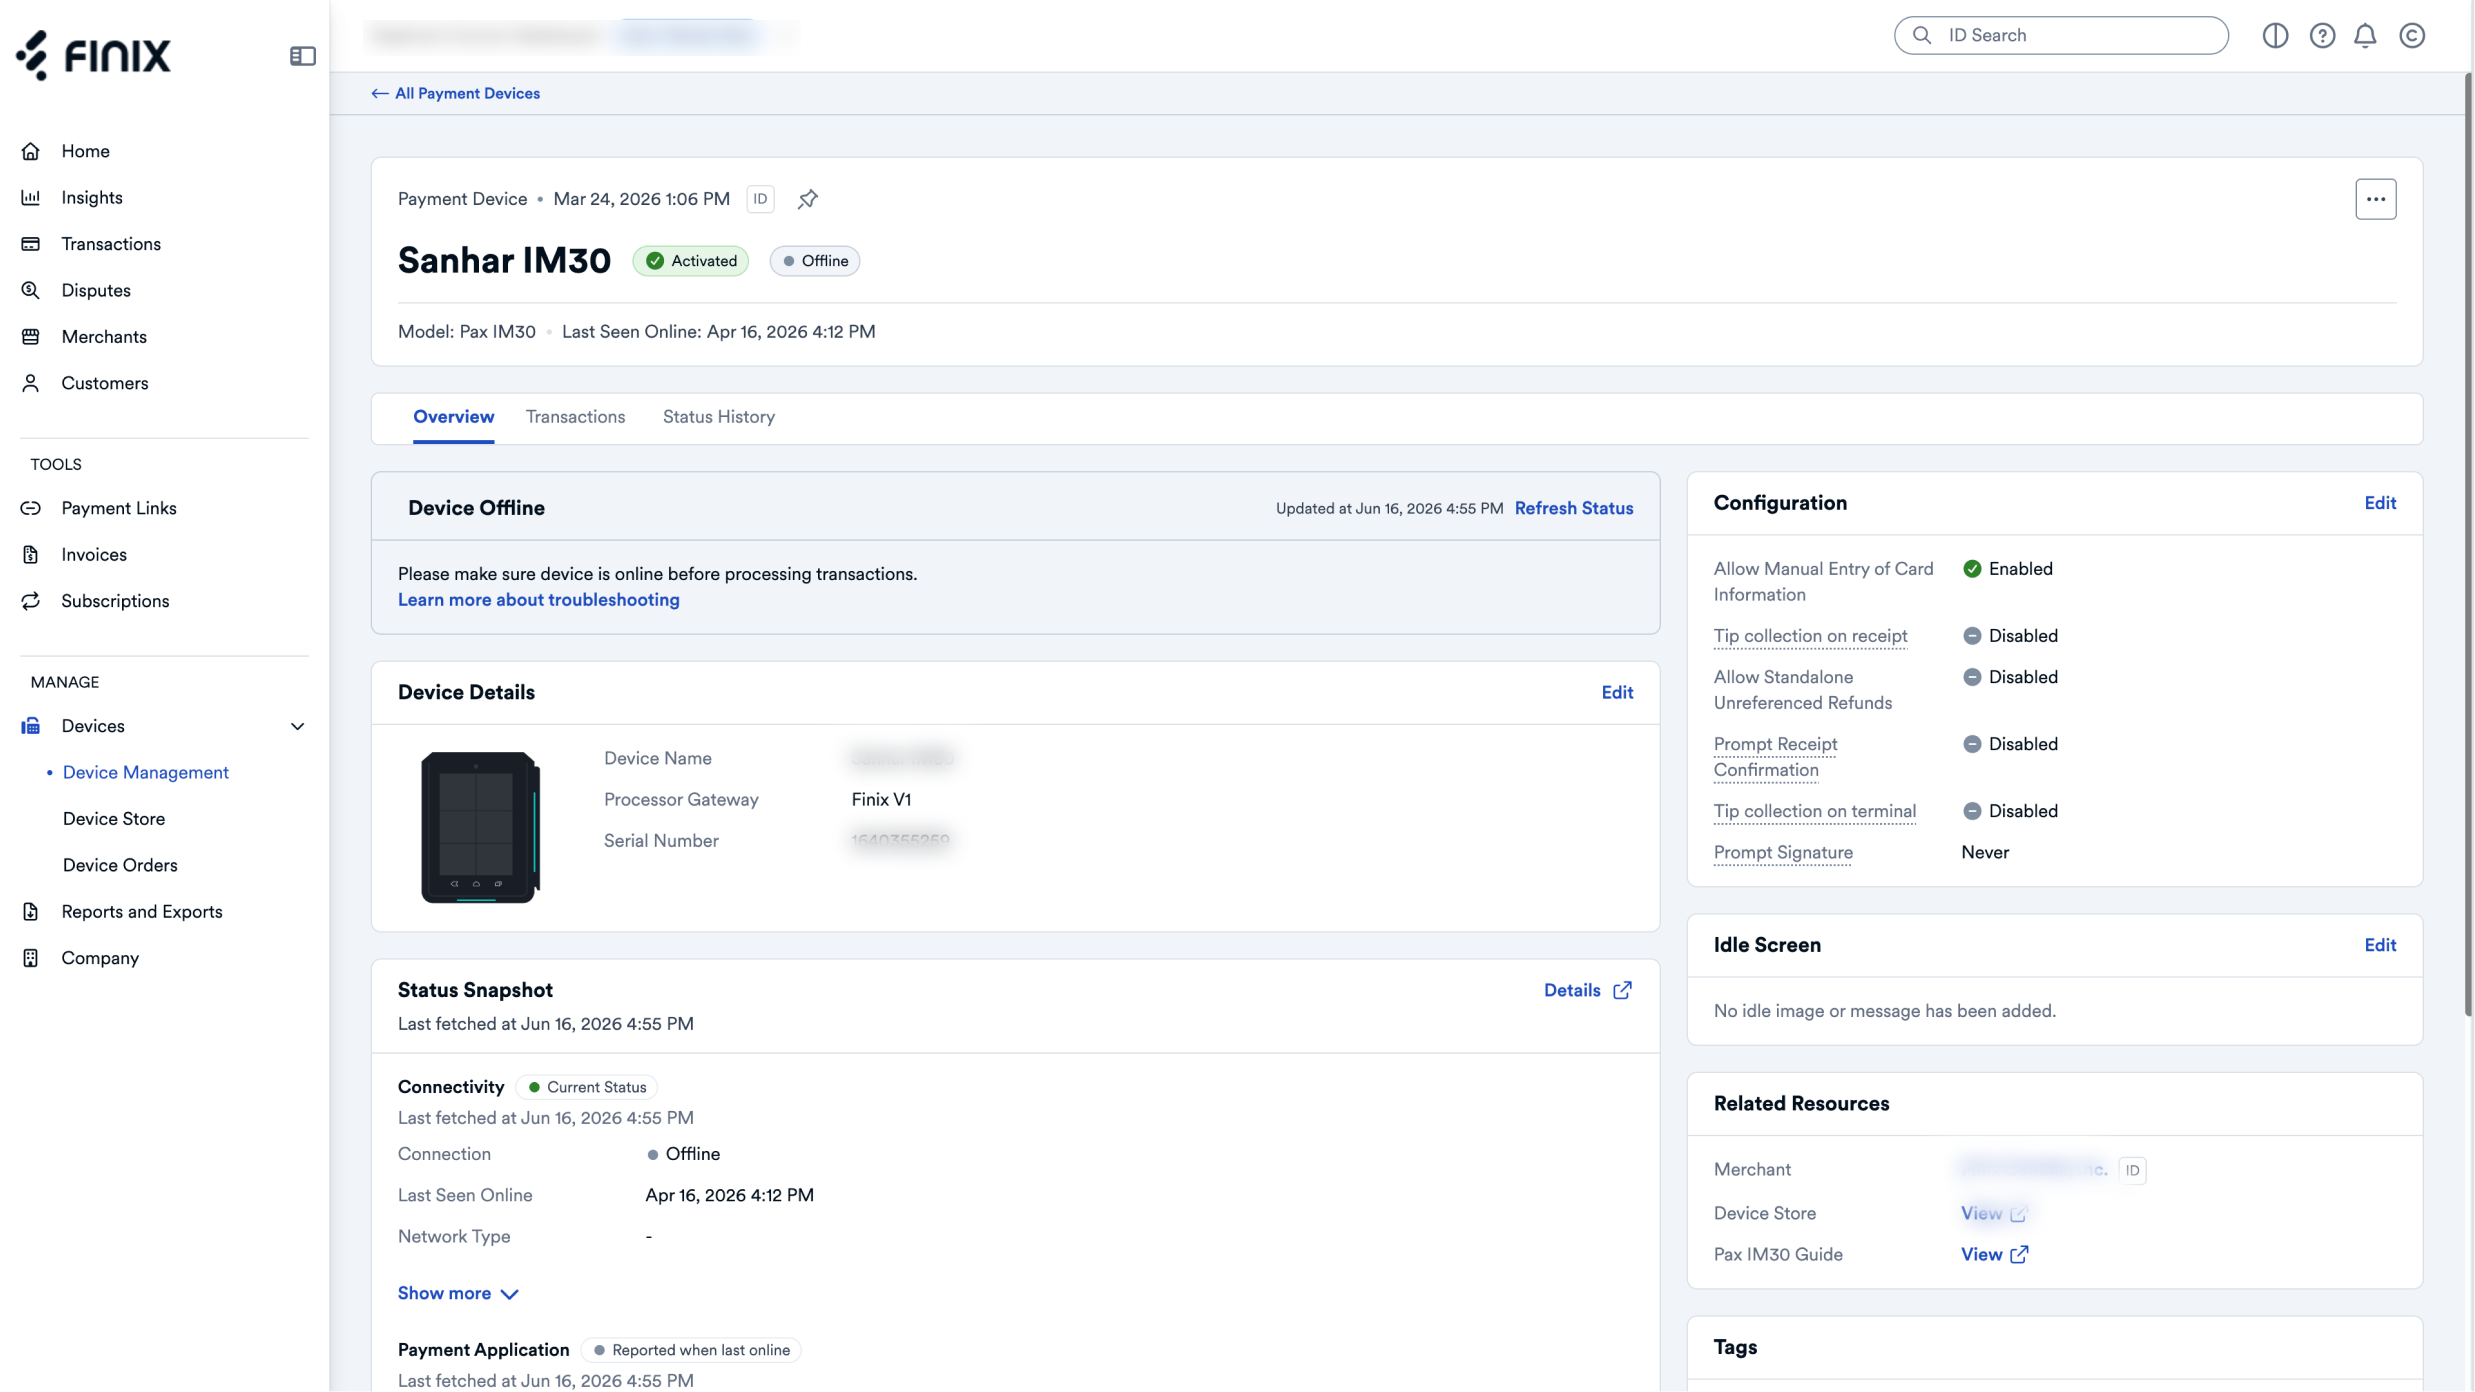Viewport: 2475px width, 1392px height.
Task: Click Refresh Status link
Action: pos(1573,508)
